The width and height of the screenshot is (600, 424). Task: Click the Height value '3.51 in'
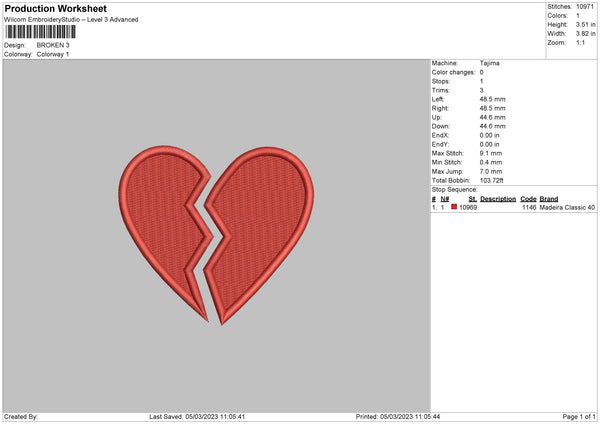[585, 24]
